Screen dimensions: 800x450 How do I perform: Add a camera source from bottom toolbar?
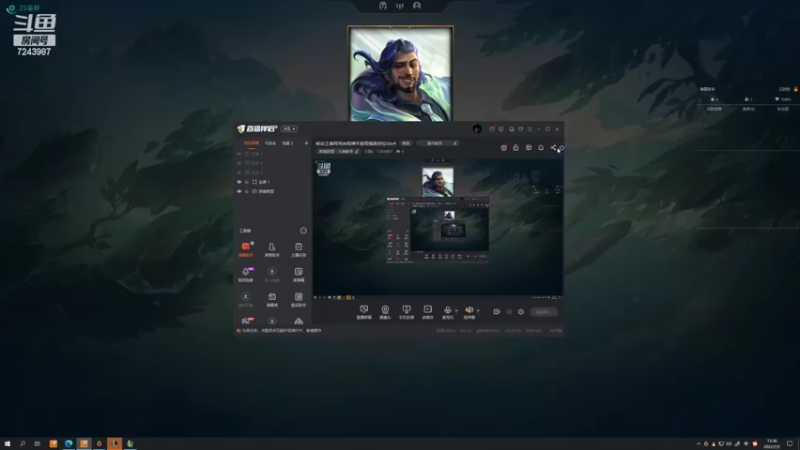385,312
